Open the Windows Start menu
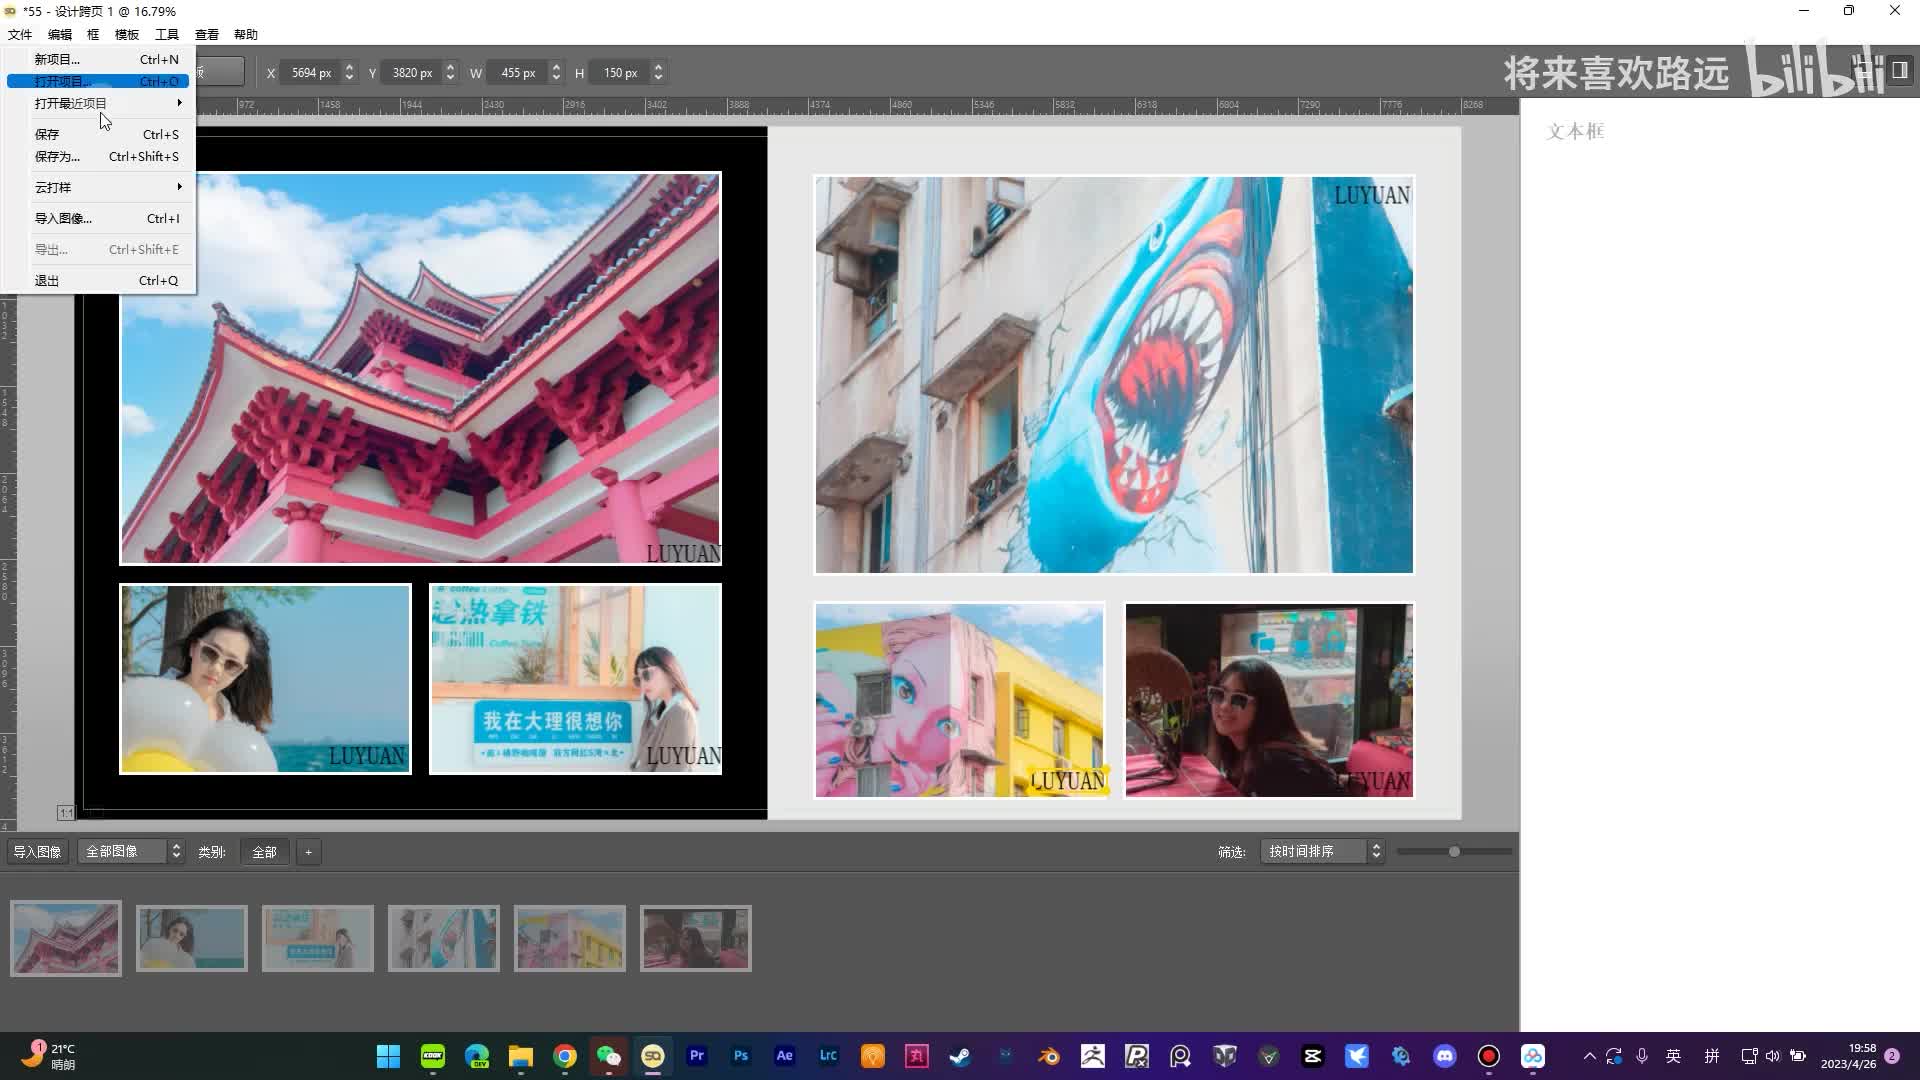1920x1080 pixels. coord(388,1056)
